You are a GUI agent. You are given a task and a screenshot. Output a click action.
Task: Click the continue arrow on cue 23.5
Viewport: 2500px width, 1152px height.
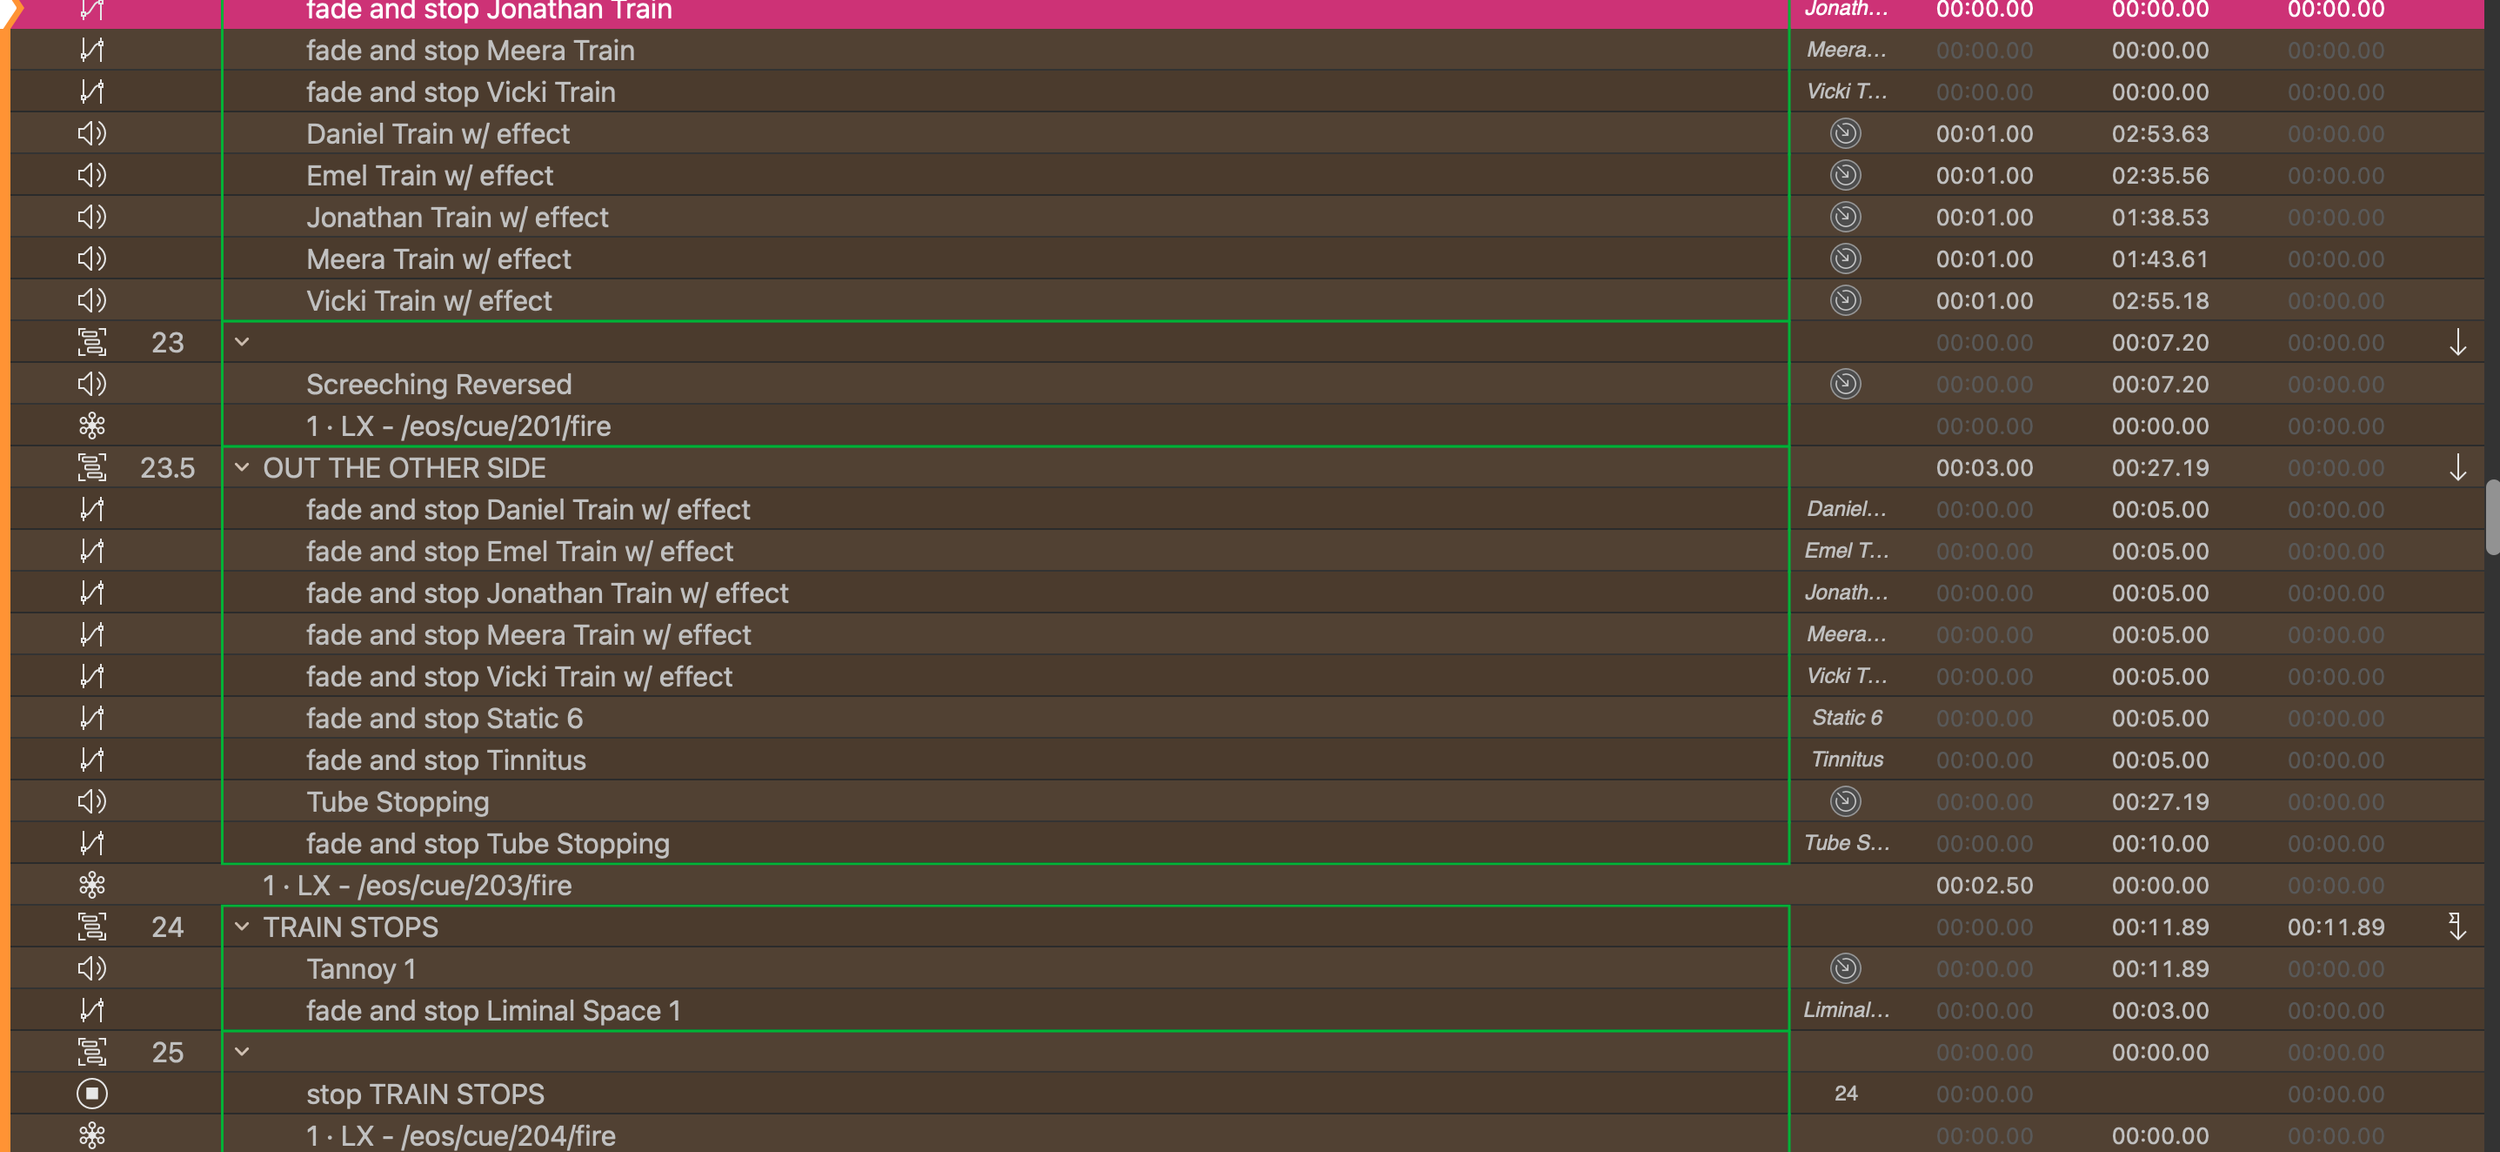(x=2458, y=468)
